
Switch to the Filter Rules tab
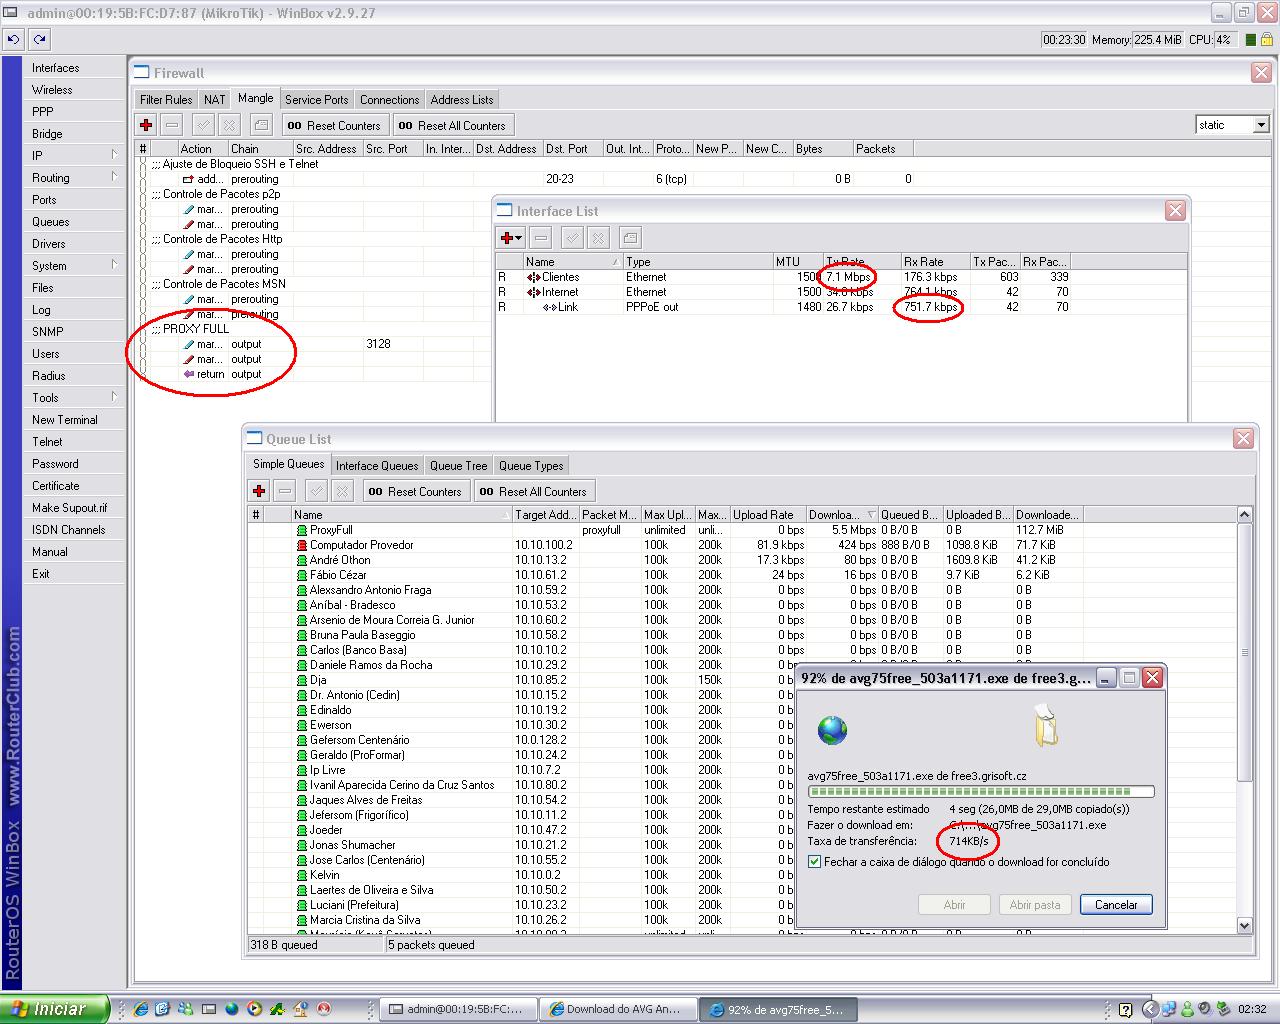pyautogui.click(x=166, y=100)
